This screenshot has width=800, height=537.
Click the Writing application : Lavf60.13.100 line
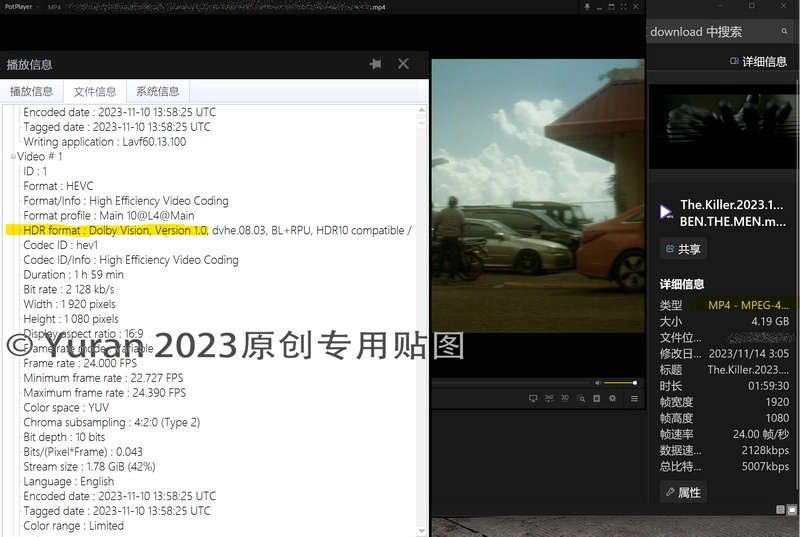105,142
